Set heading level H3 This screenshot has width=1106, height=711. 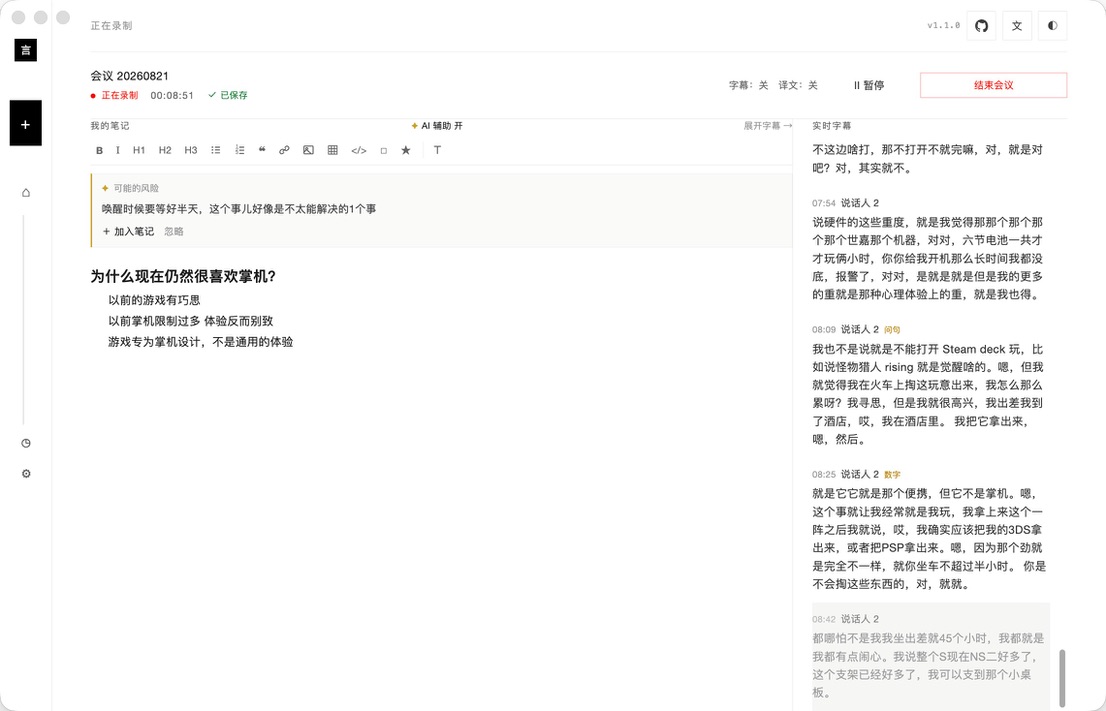190,150
